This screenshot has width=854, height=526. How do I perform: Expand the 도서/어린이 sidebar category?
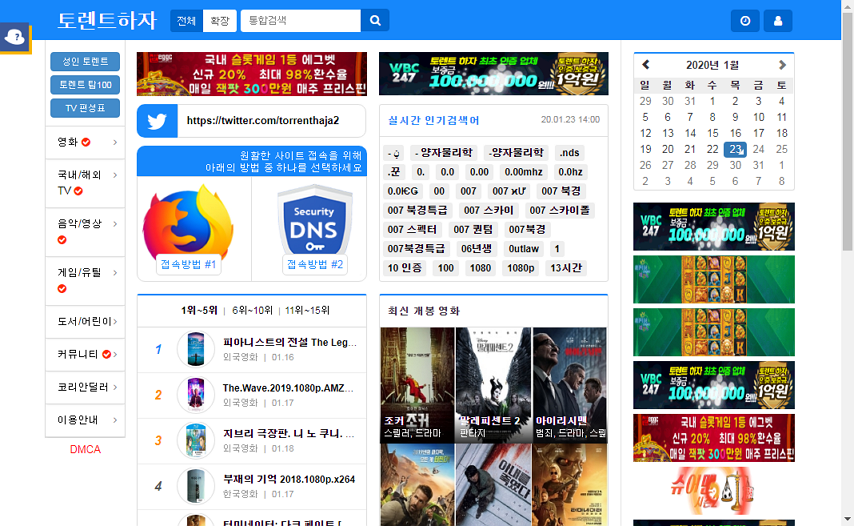click(86, 322)
